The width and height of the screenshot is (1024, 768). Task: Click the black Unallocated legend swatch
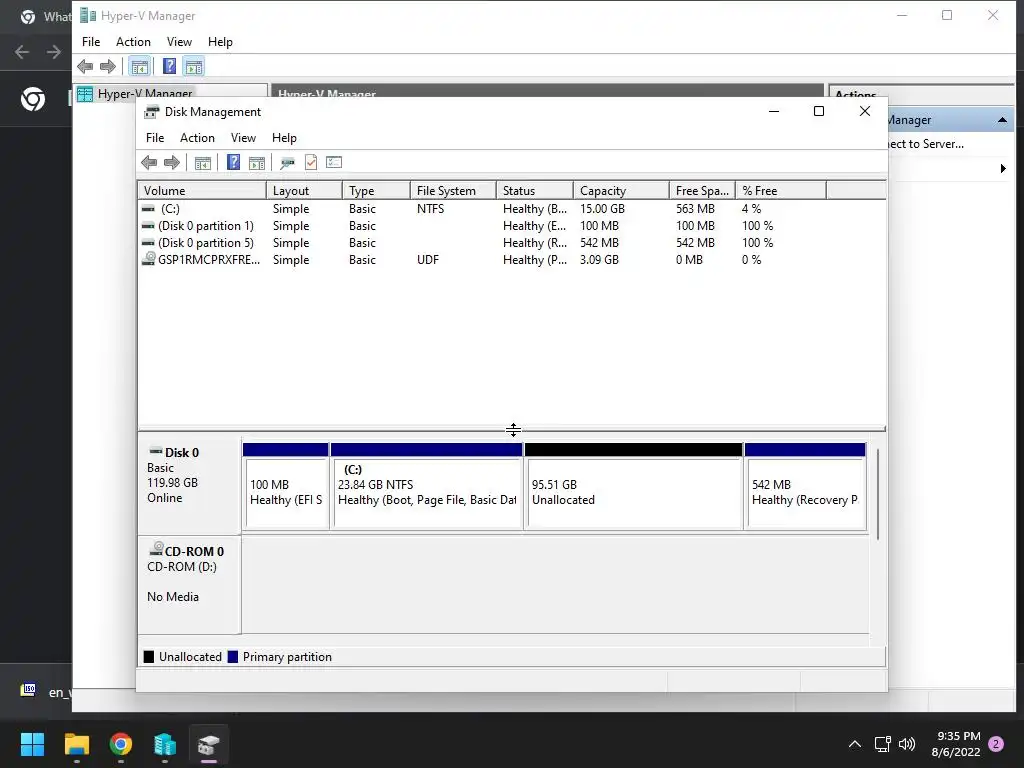coord(149,657)
